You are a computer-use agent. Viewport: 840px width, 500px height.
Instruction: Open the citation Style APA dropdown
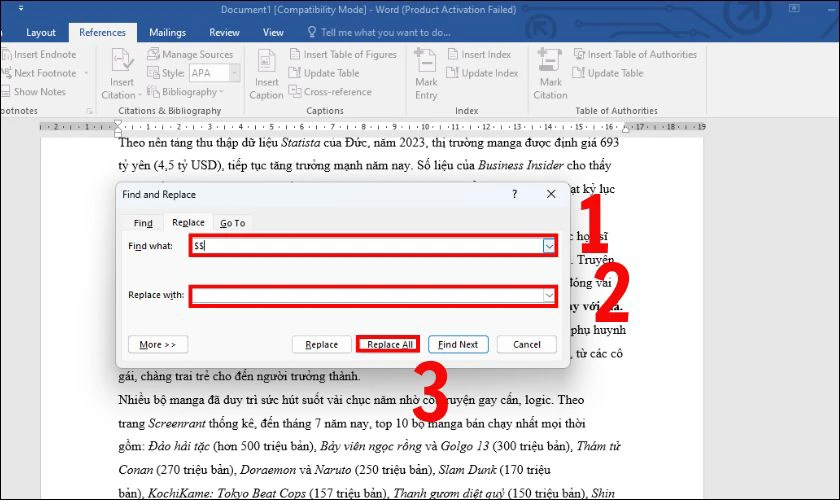tap(234, 73)
